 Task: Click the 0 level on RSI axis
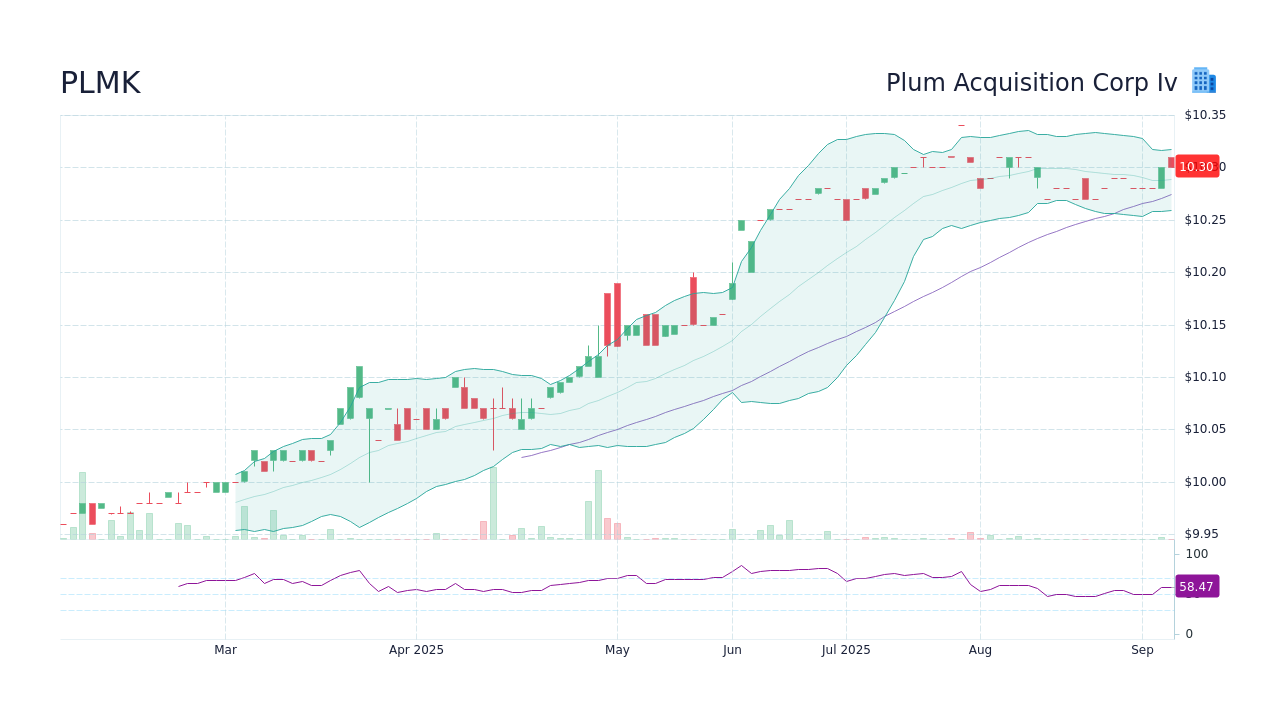(1189, 634)
